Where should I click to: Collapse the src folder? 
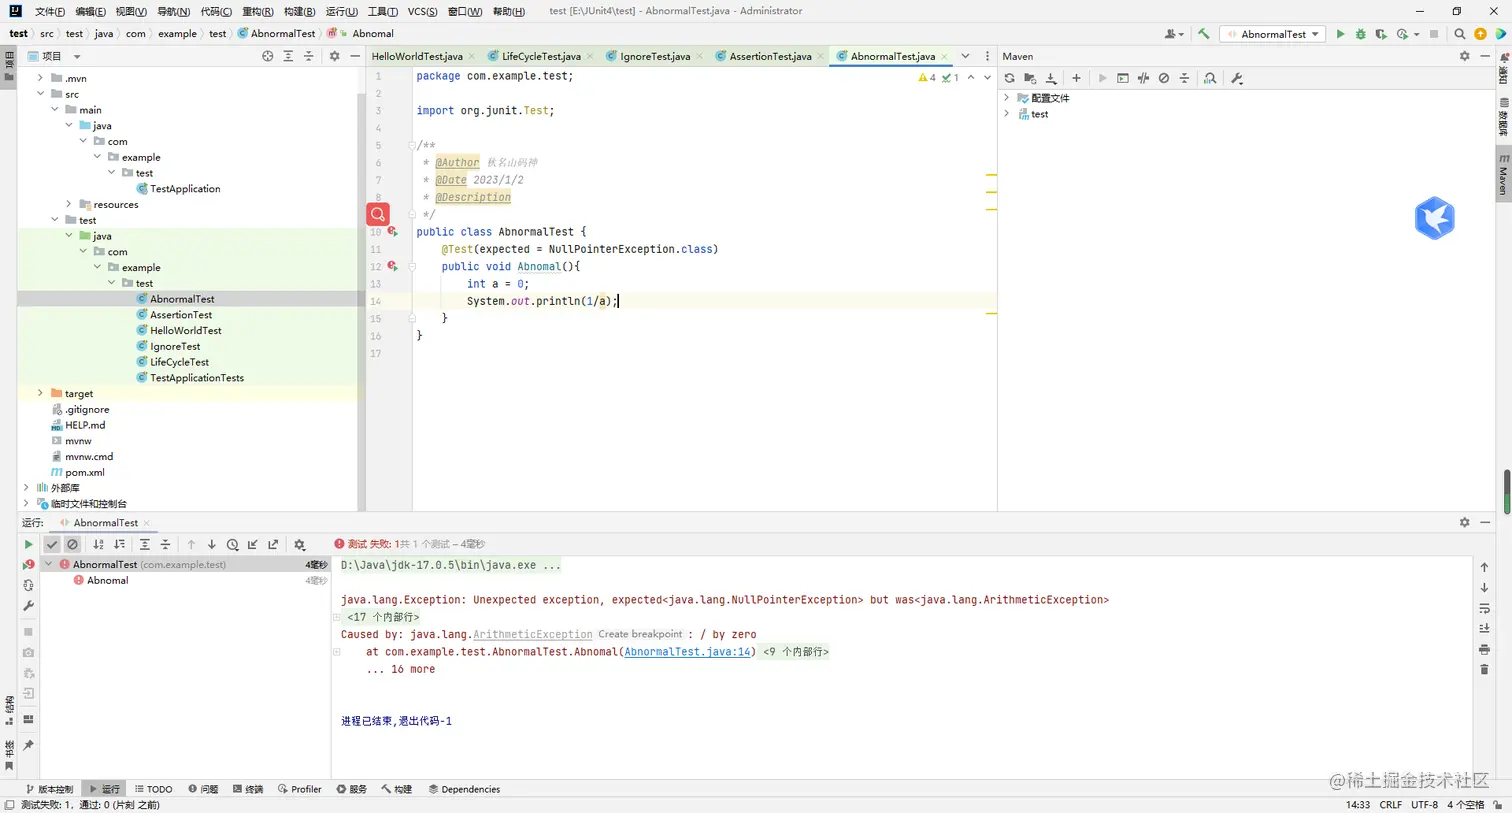40,94
